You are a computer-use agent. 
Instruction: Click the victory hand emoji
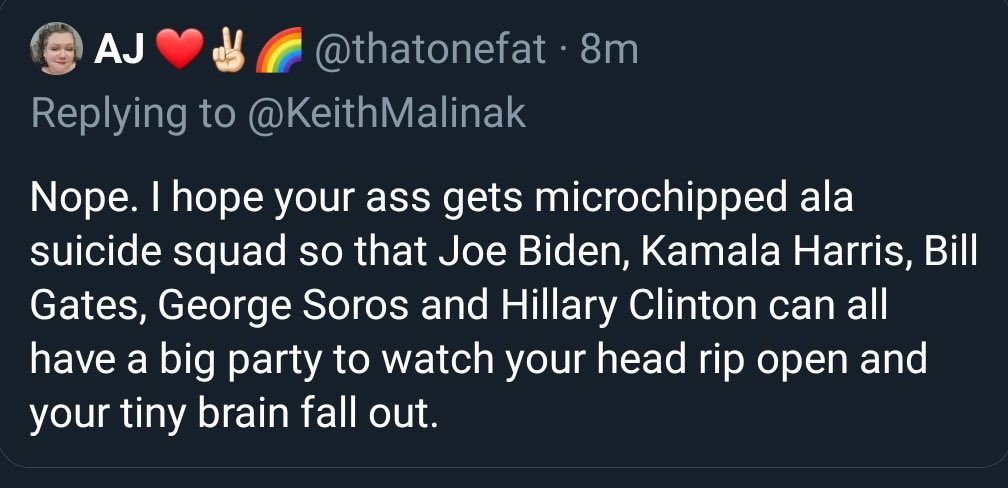[x=226, y=50]
